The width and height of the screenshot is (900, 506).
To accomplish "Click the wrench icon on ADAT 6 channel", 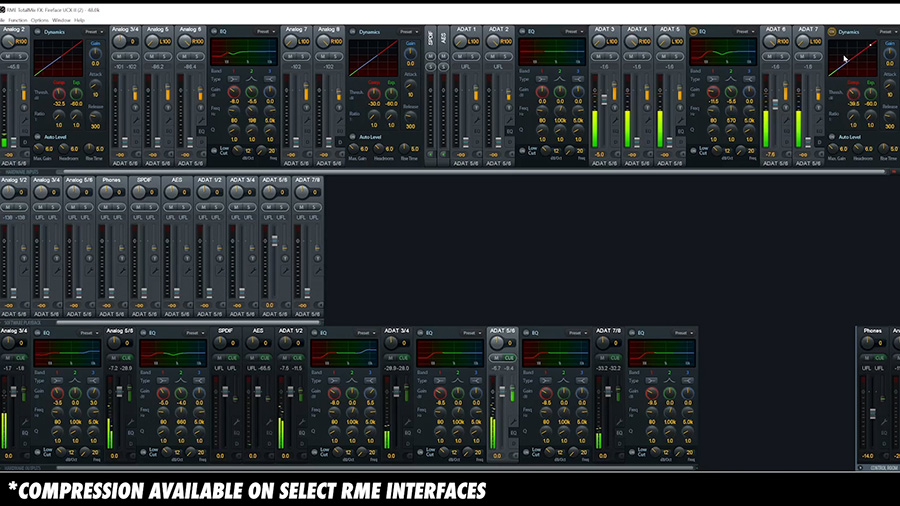I will pos(786,120).
